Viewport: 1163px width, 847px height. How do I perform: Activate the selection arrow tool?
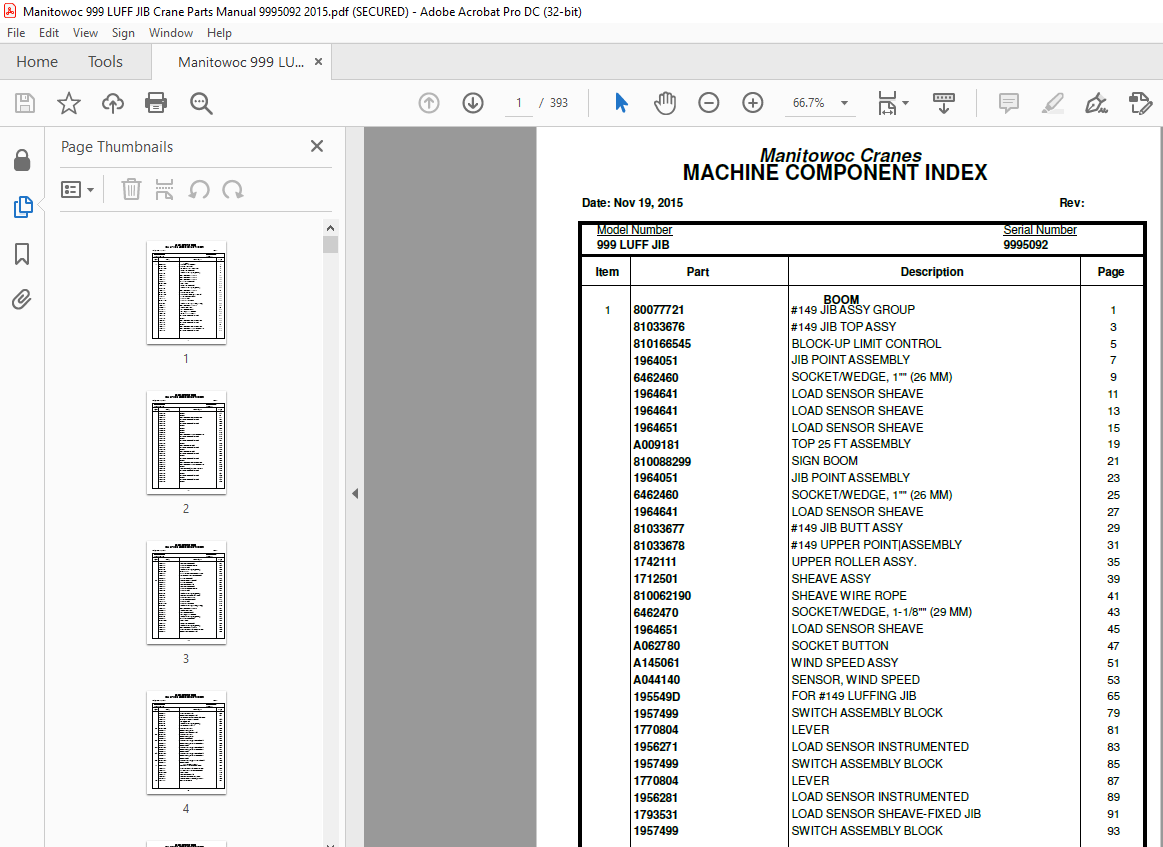click(622, 103)
